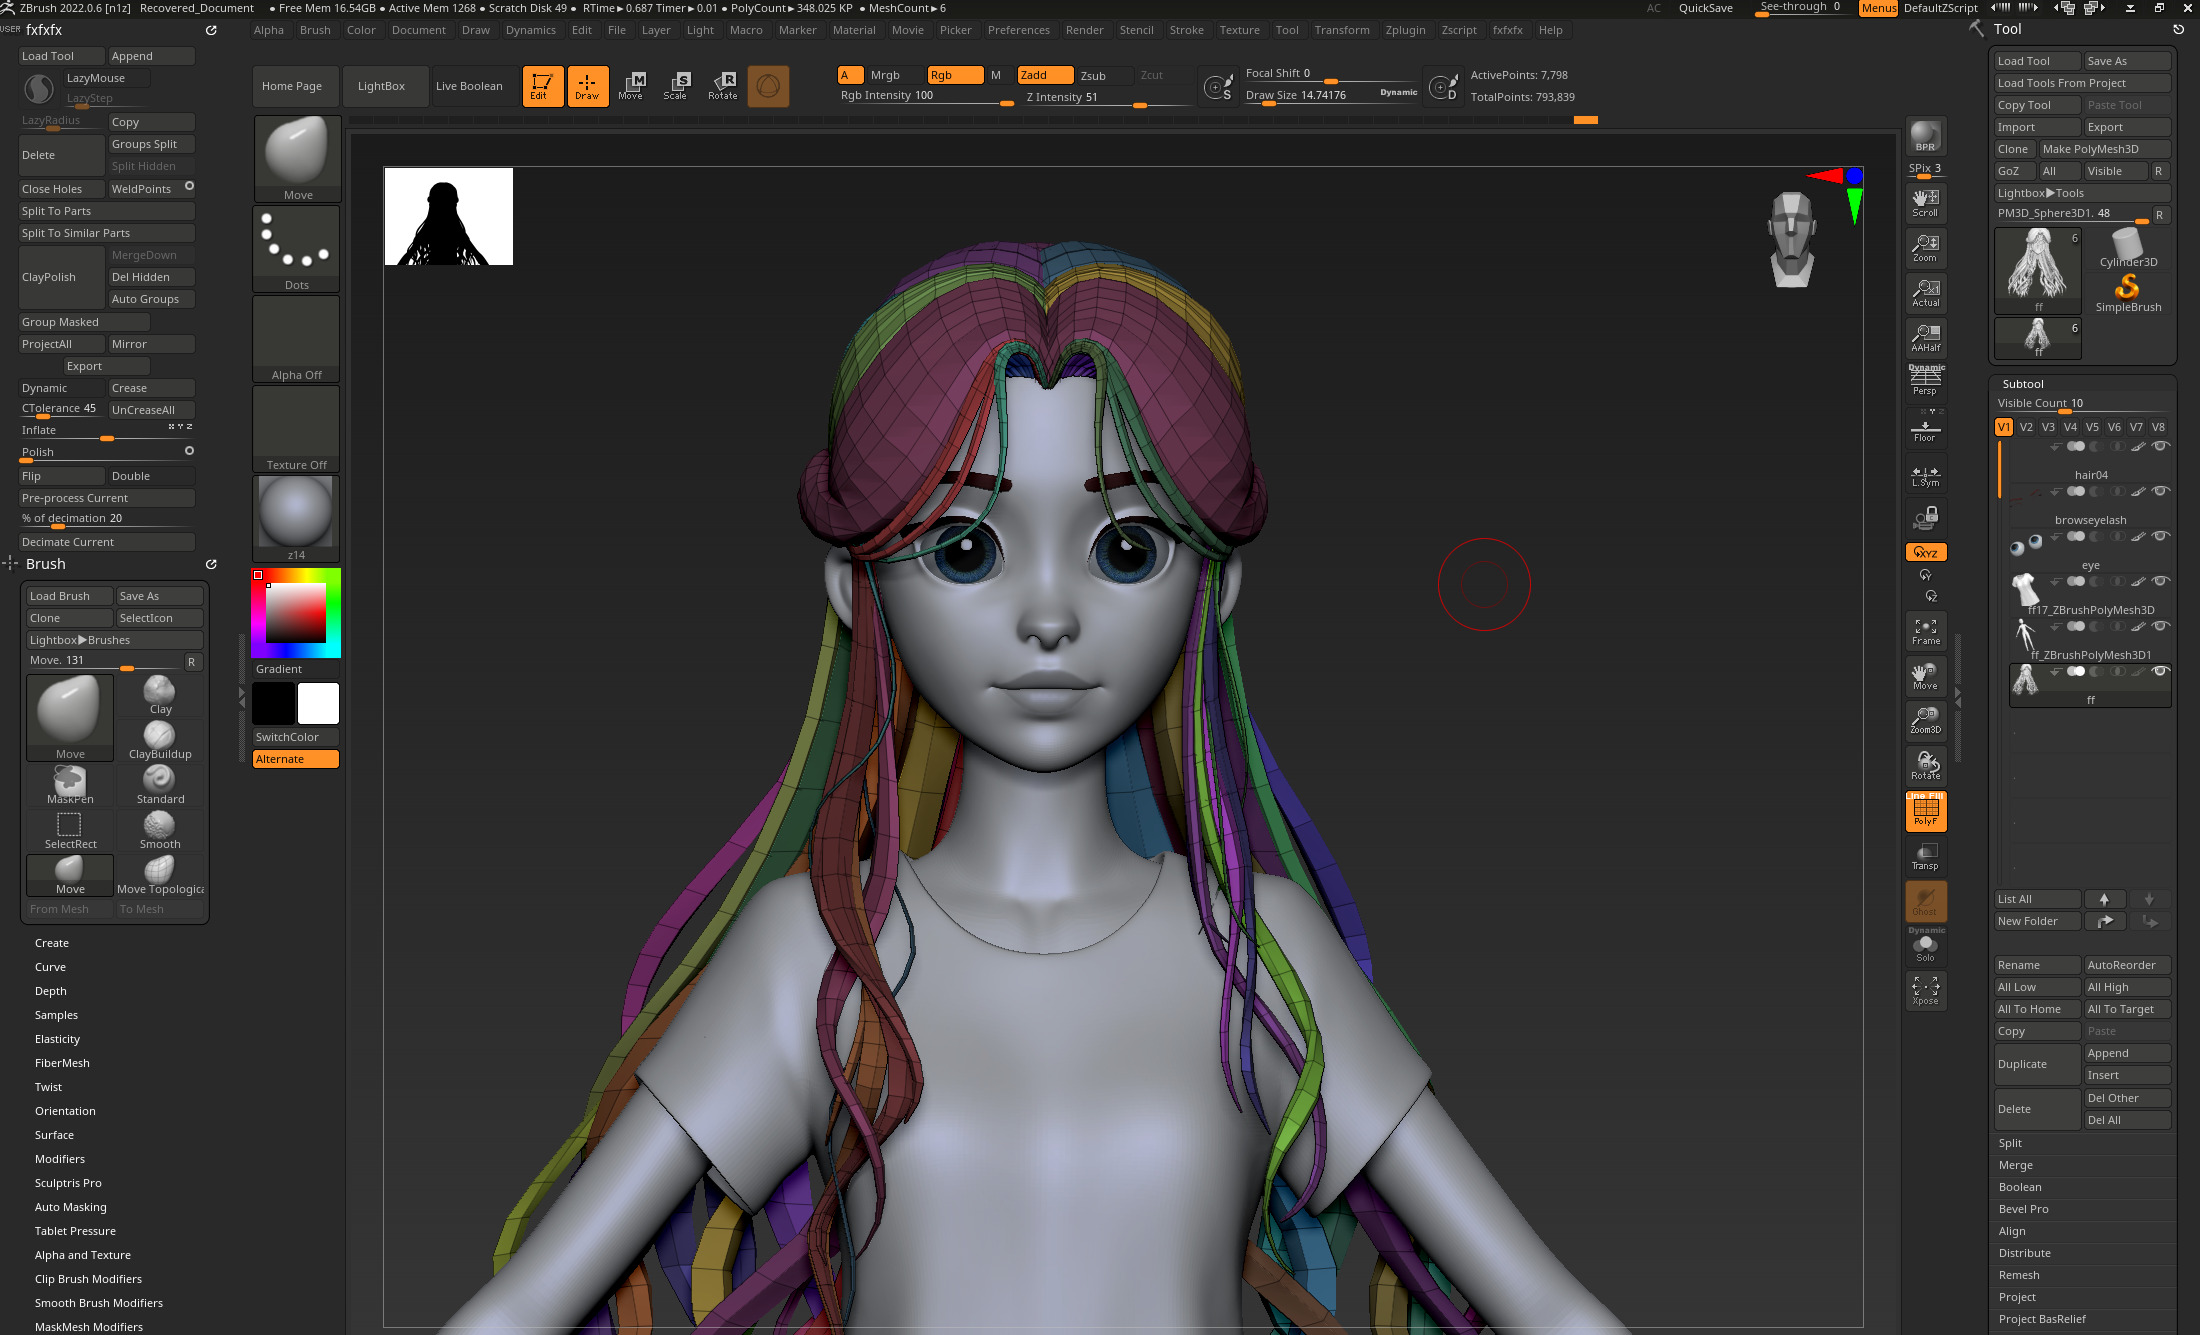2200x1335 pixels.
Task: Toggle Mrgb material color mode
Action: [893, 76]
